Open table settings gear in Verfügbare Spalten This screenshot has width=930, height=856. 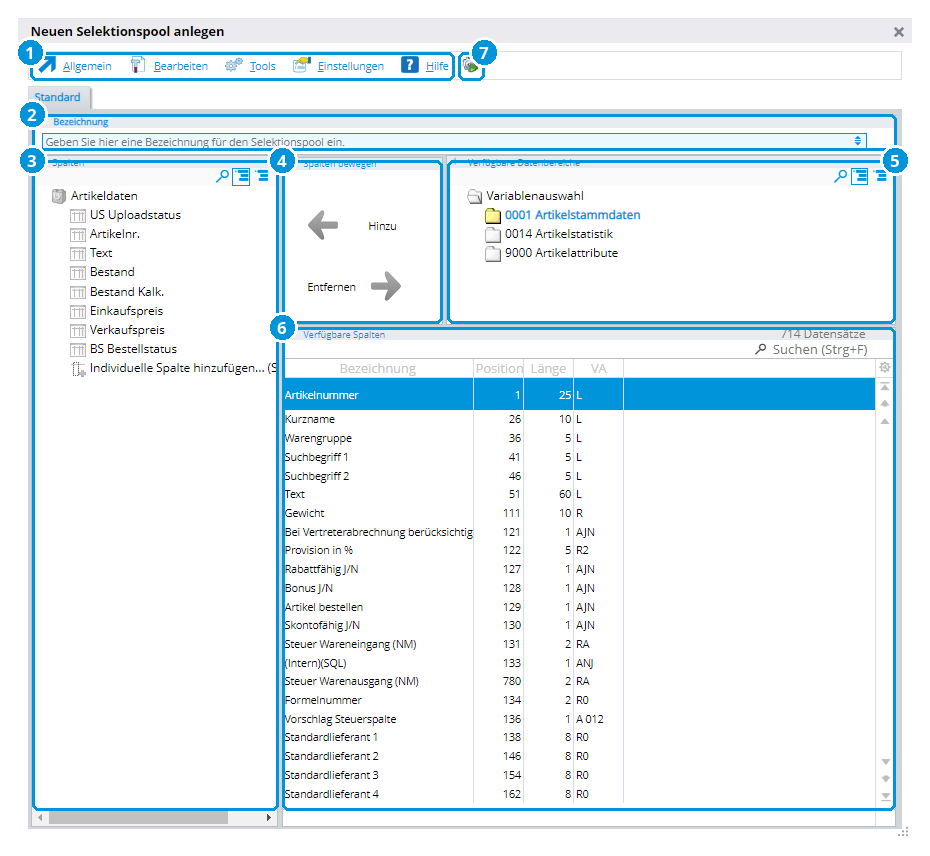[x=884, y=368]
